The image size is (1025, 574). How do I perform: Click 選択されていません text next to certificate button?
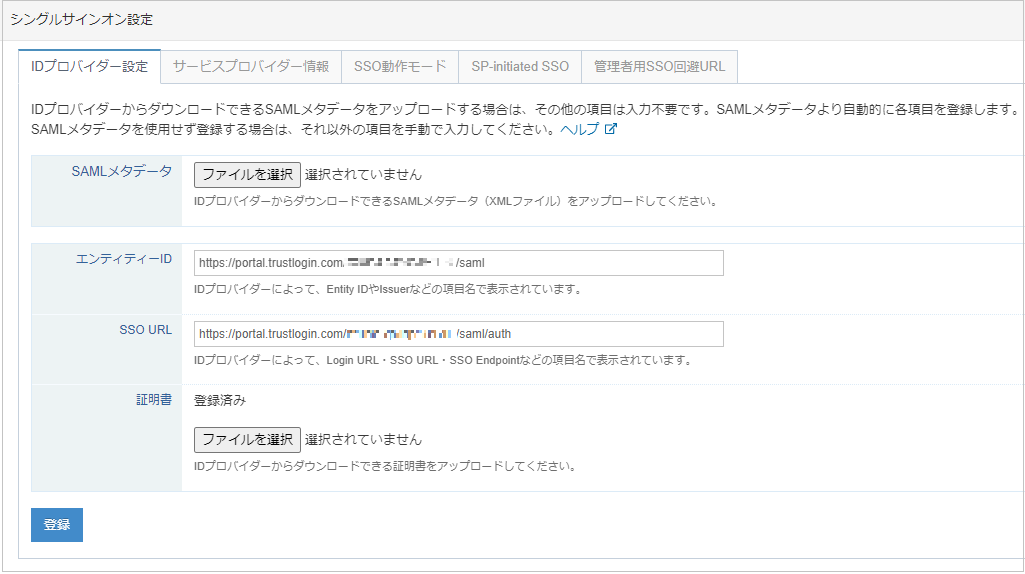[363, 439]
